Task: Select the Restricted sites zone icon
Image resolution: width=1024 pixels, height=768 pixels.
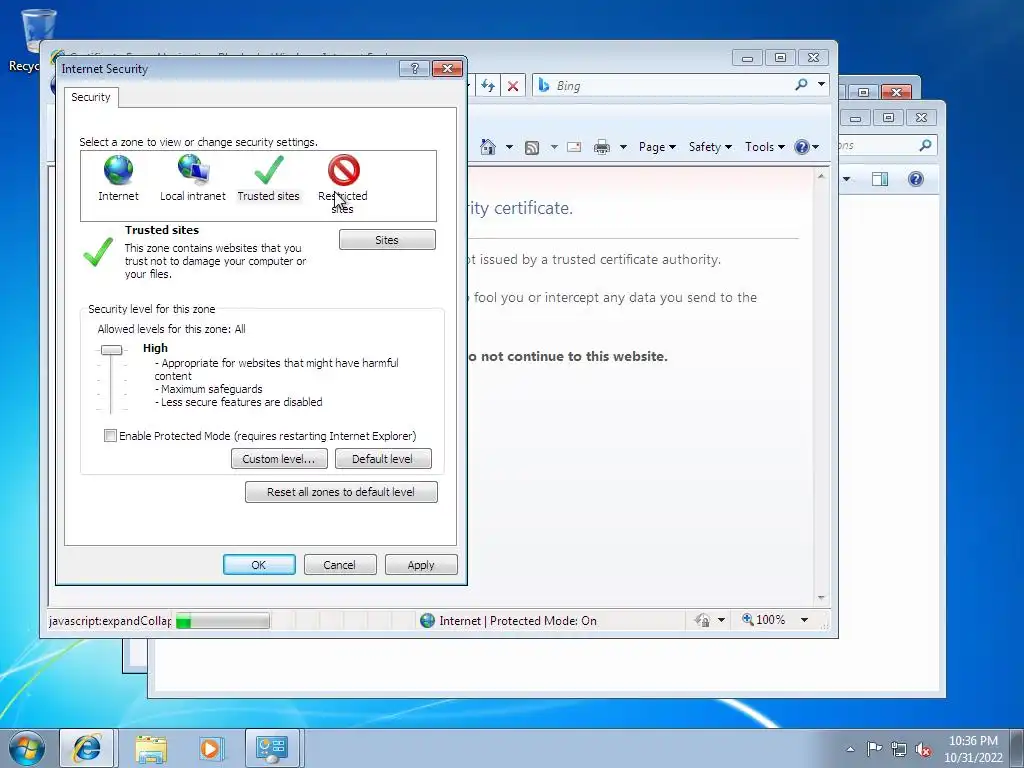Action: pyautogui.click(x=344, y=170)
